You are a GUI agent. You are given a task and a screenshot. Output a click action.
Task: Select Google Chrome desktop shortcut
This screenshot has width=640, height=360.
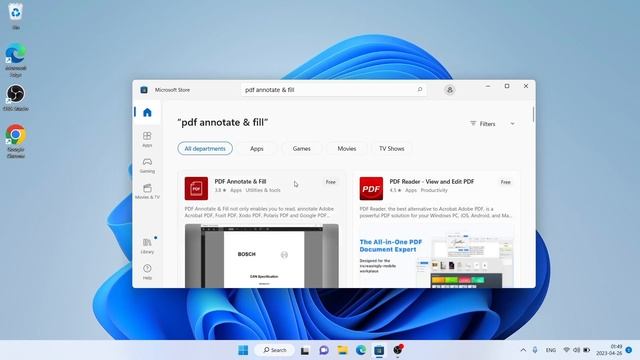pos(16,141)
